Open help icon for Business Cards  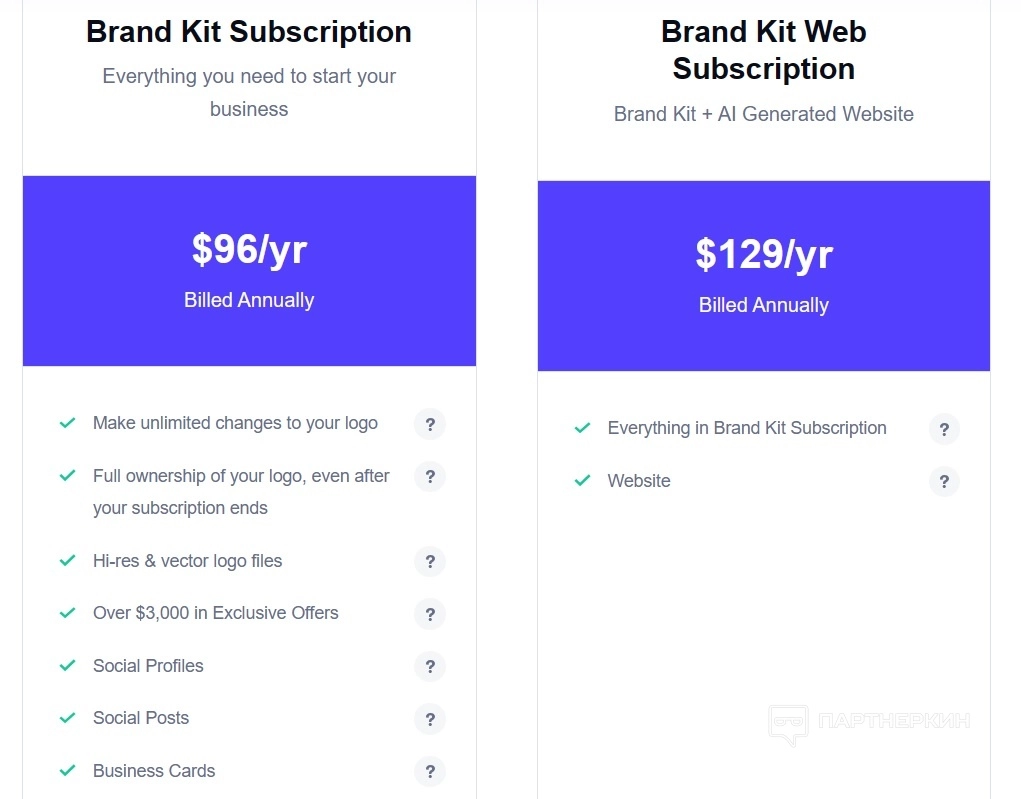tap(430, 772)
